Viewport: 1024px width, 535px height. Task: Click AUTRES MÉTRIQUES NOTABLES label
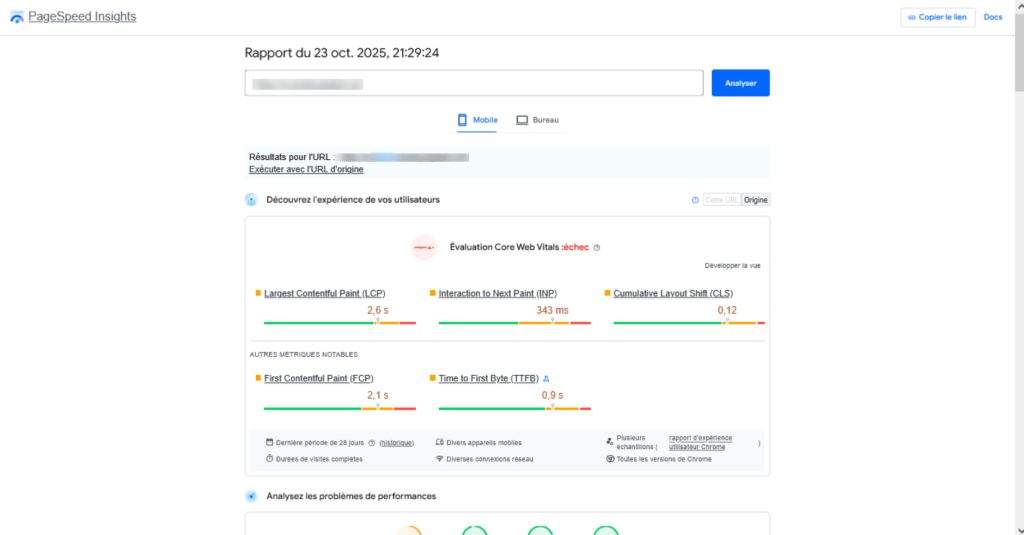(x=304, y=355)
